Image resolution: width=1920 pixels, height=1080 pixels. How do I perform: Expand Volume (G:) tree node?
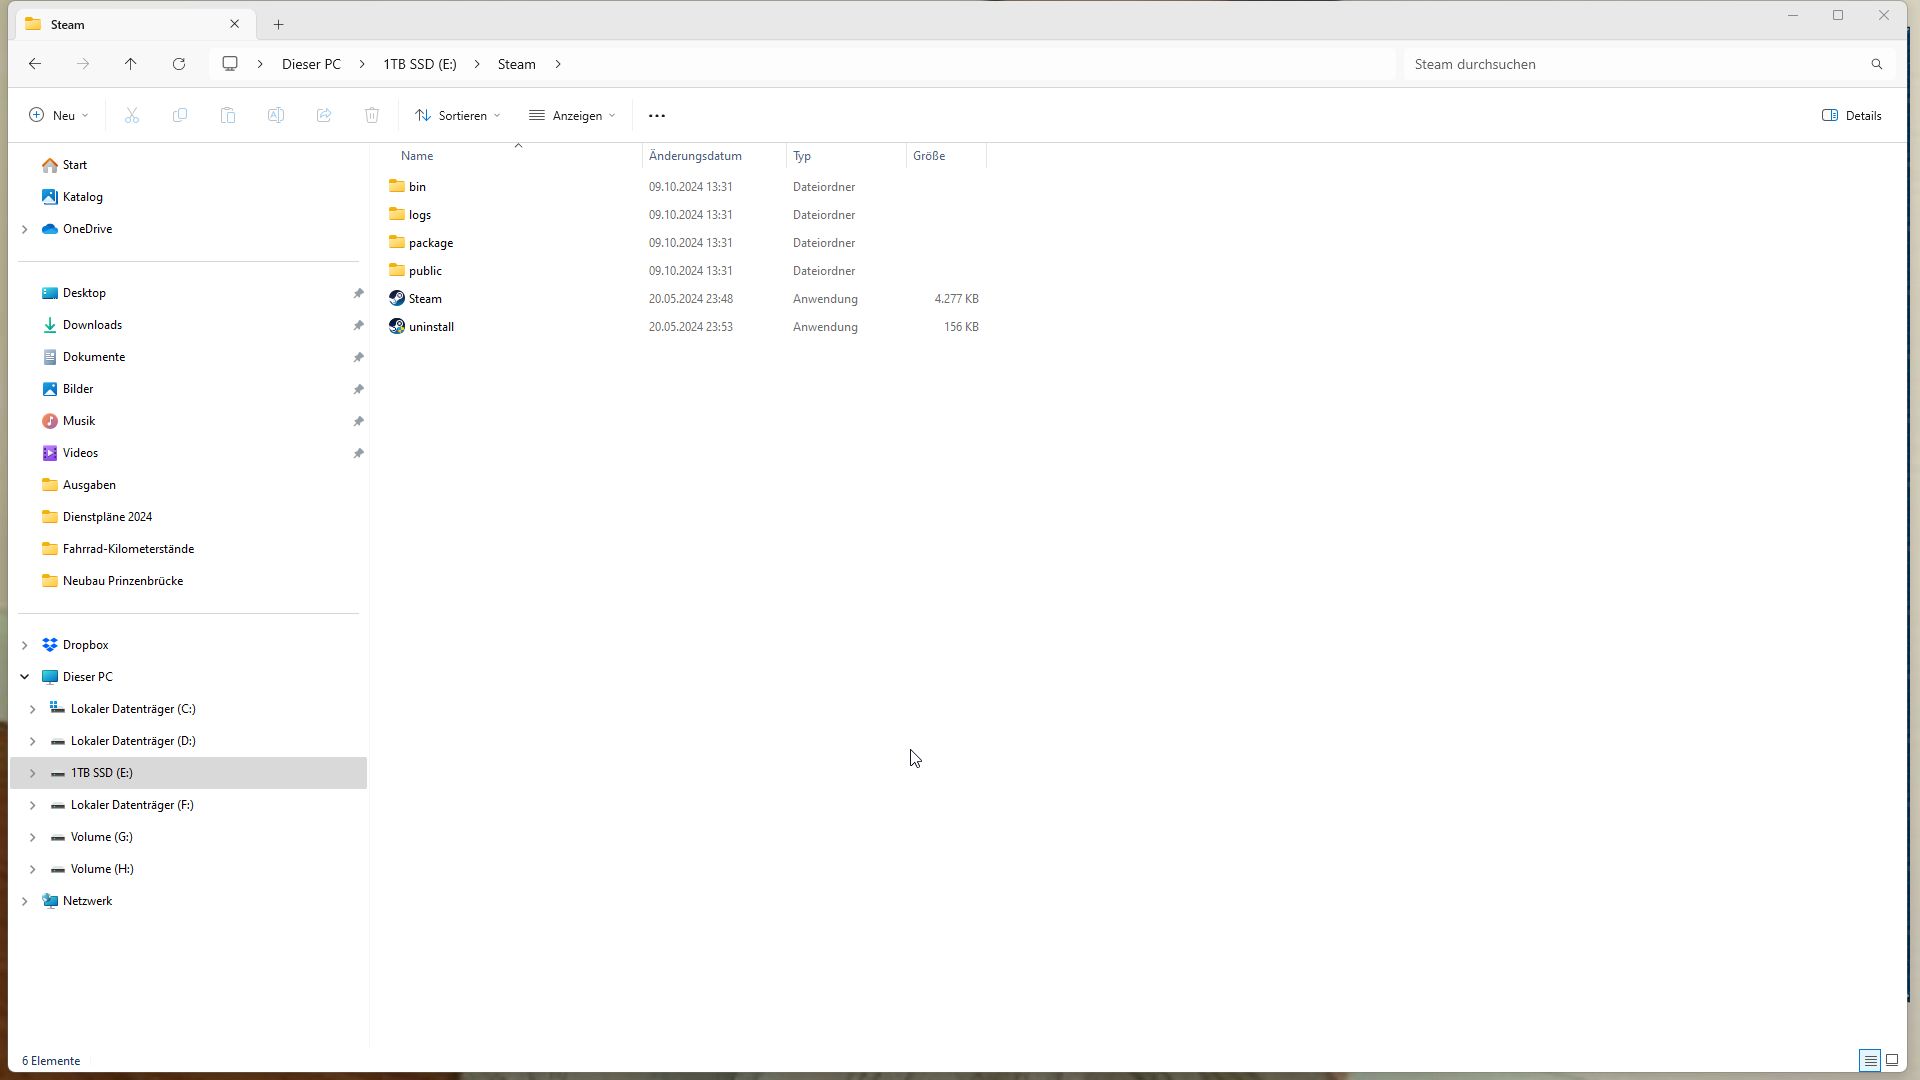click(33, 837)
